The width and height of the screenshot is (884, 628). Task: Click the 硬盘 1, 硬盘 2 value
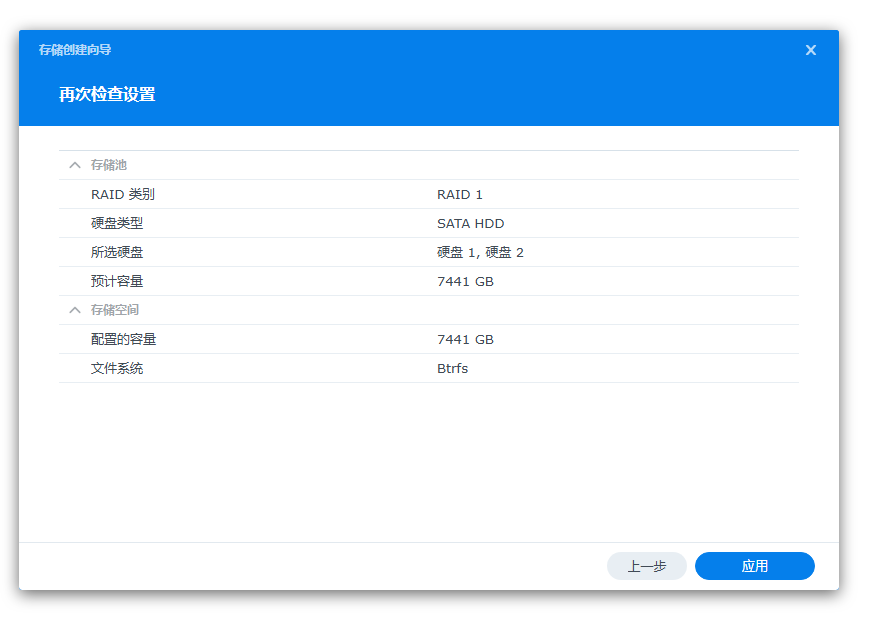(x=480, y=253)
